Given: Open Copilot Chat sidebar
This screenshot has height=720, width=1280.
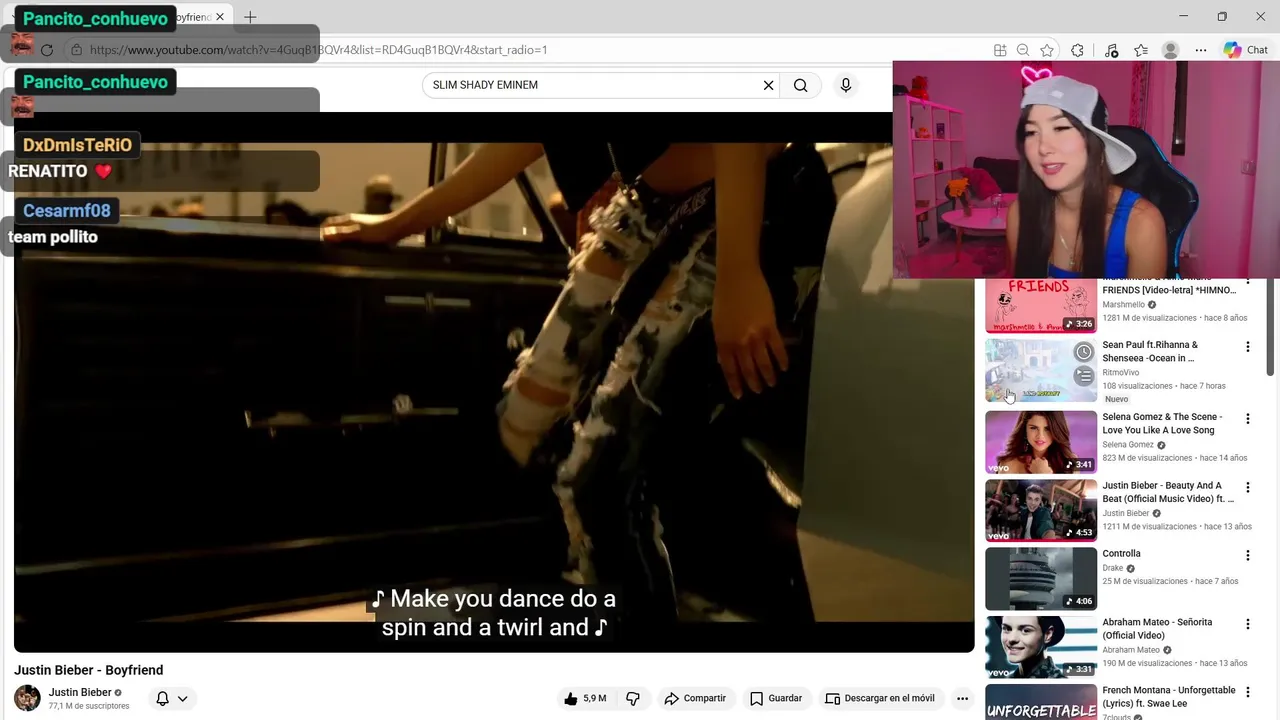Looking at the screenshot, I should 1246,50.
